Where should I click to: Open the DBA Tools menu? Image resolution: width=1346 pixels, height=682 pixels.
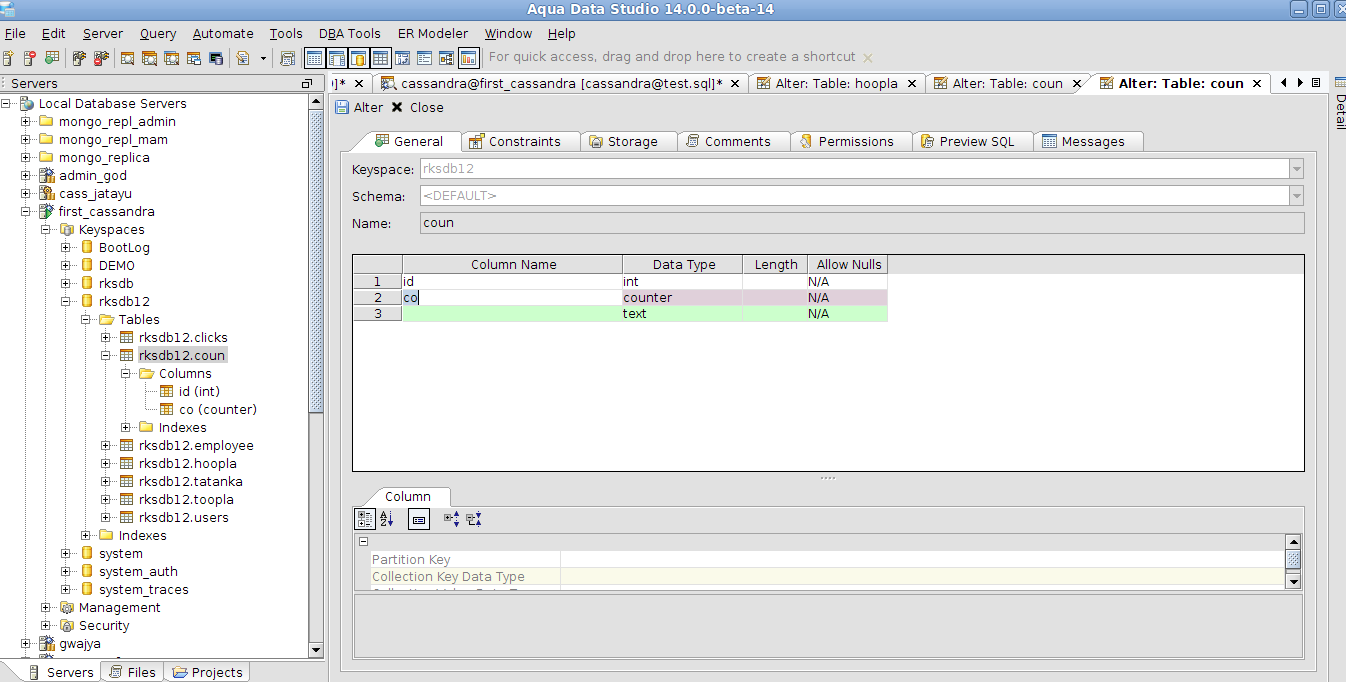pyautogui.click(x=350, y=33)
